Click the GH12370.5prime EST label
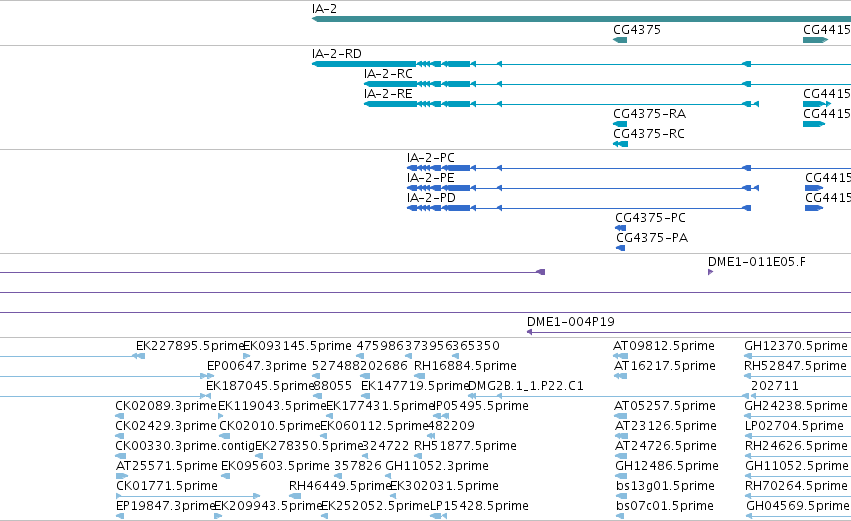Image resolution: width=851 pixels, height=521 pixels. tap(796, 346)
